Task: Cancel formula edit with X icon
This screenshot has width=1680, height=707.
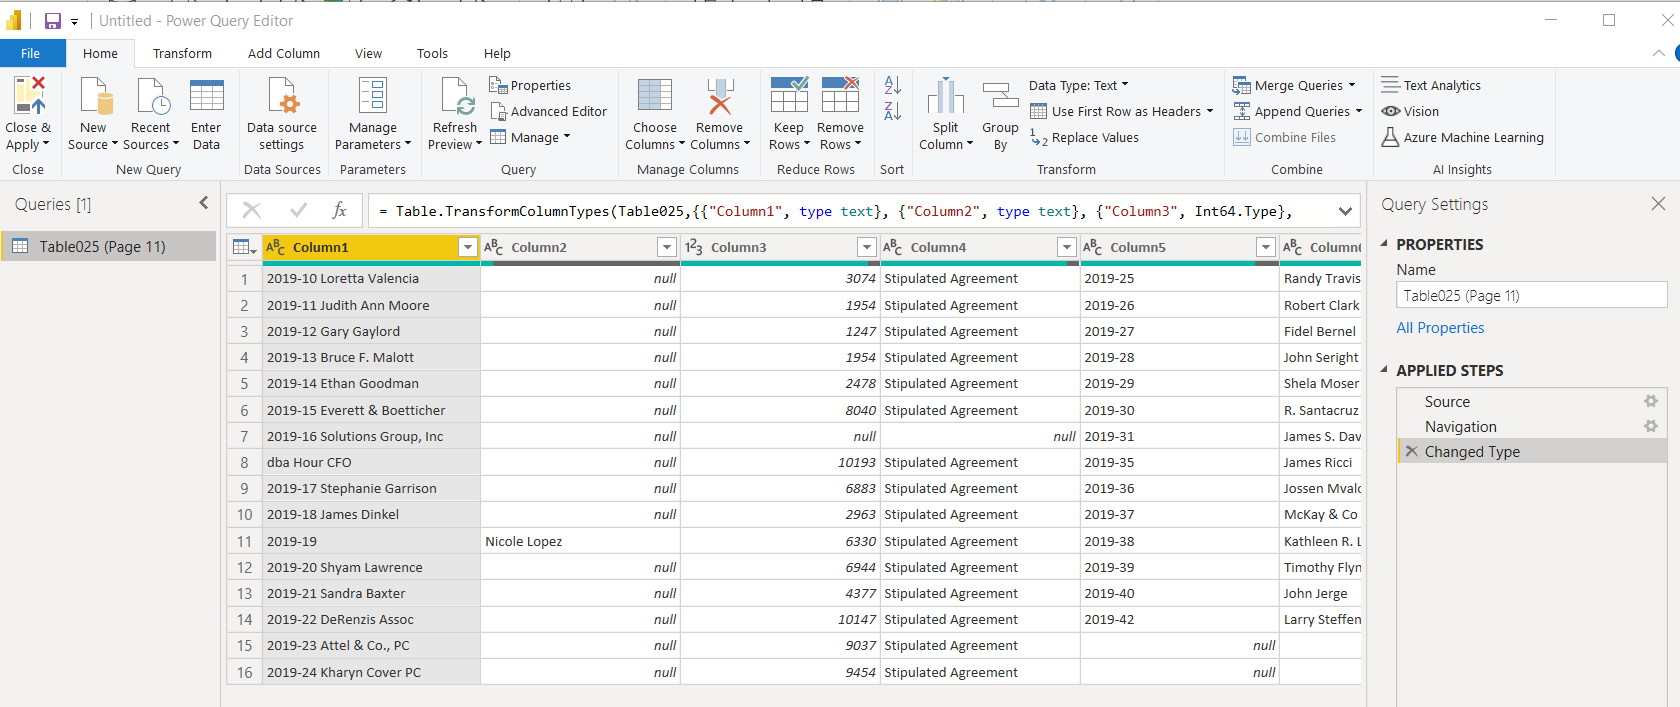Action: [x=252, y=210]
